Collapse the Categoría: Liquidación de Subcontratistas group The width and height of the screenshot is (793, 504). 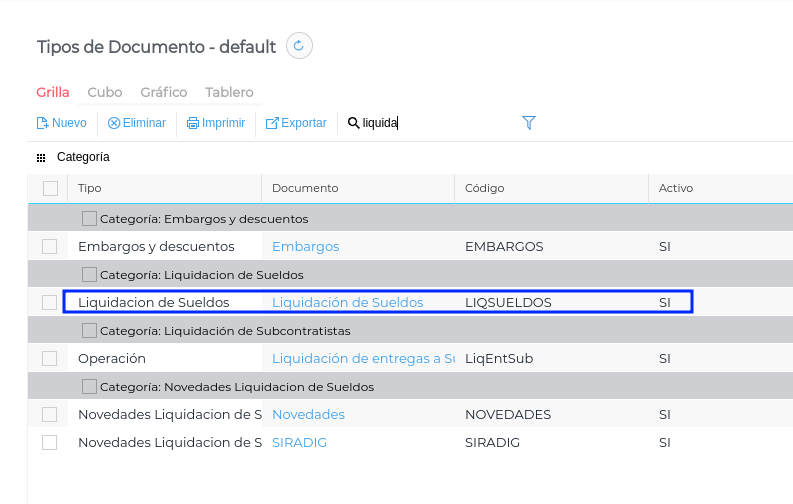click(89, 330)
